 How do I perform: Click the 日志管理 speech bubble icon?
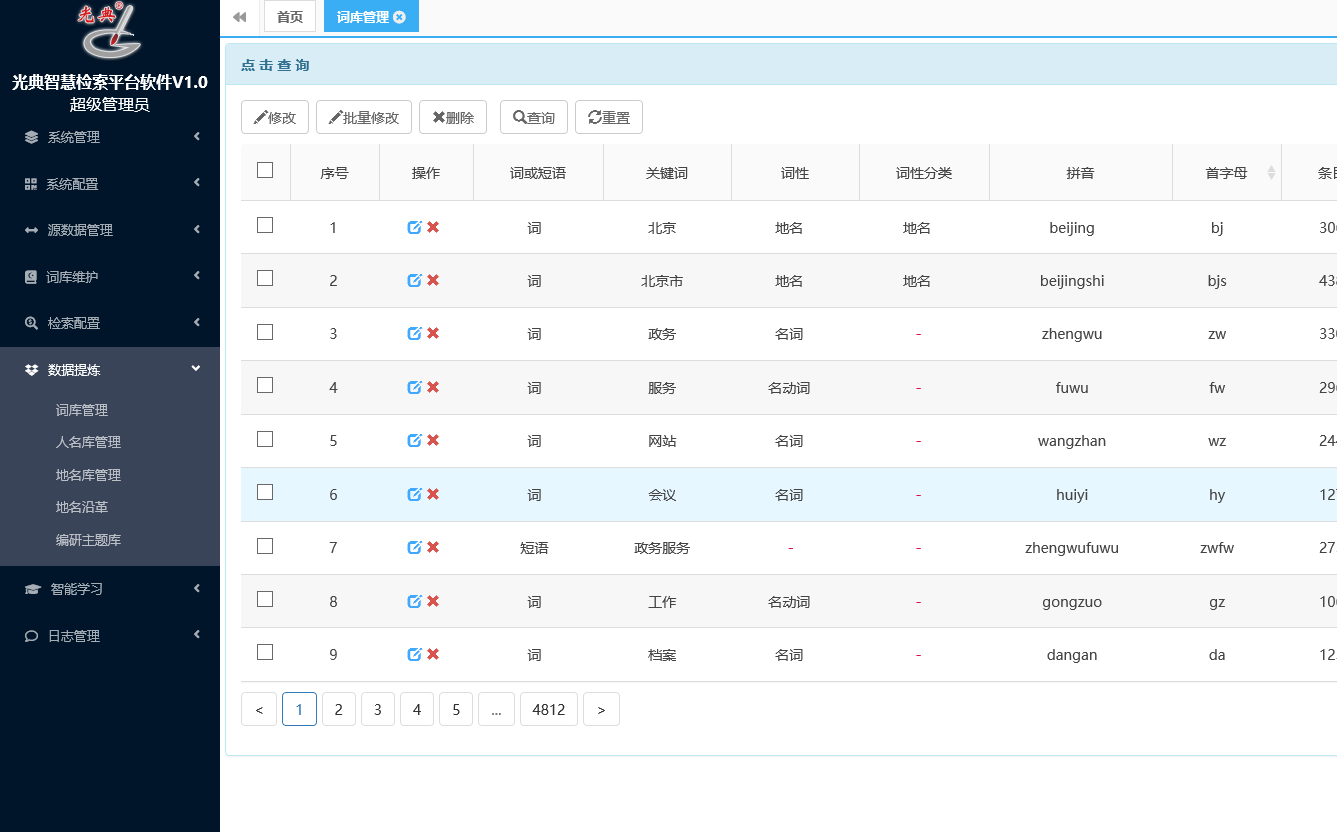pos(32,636)
